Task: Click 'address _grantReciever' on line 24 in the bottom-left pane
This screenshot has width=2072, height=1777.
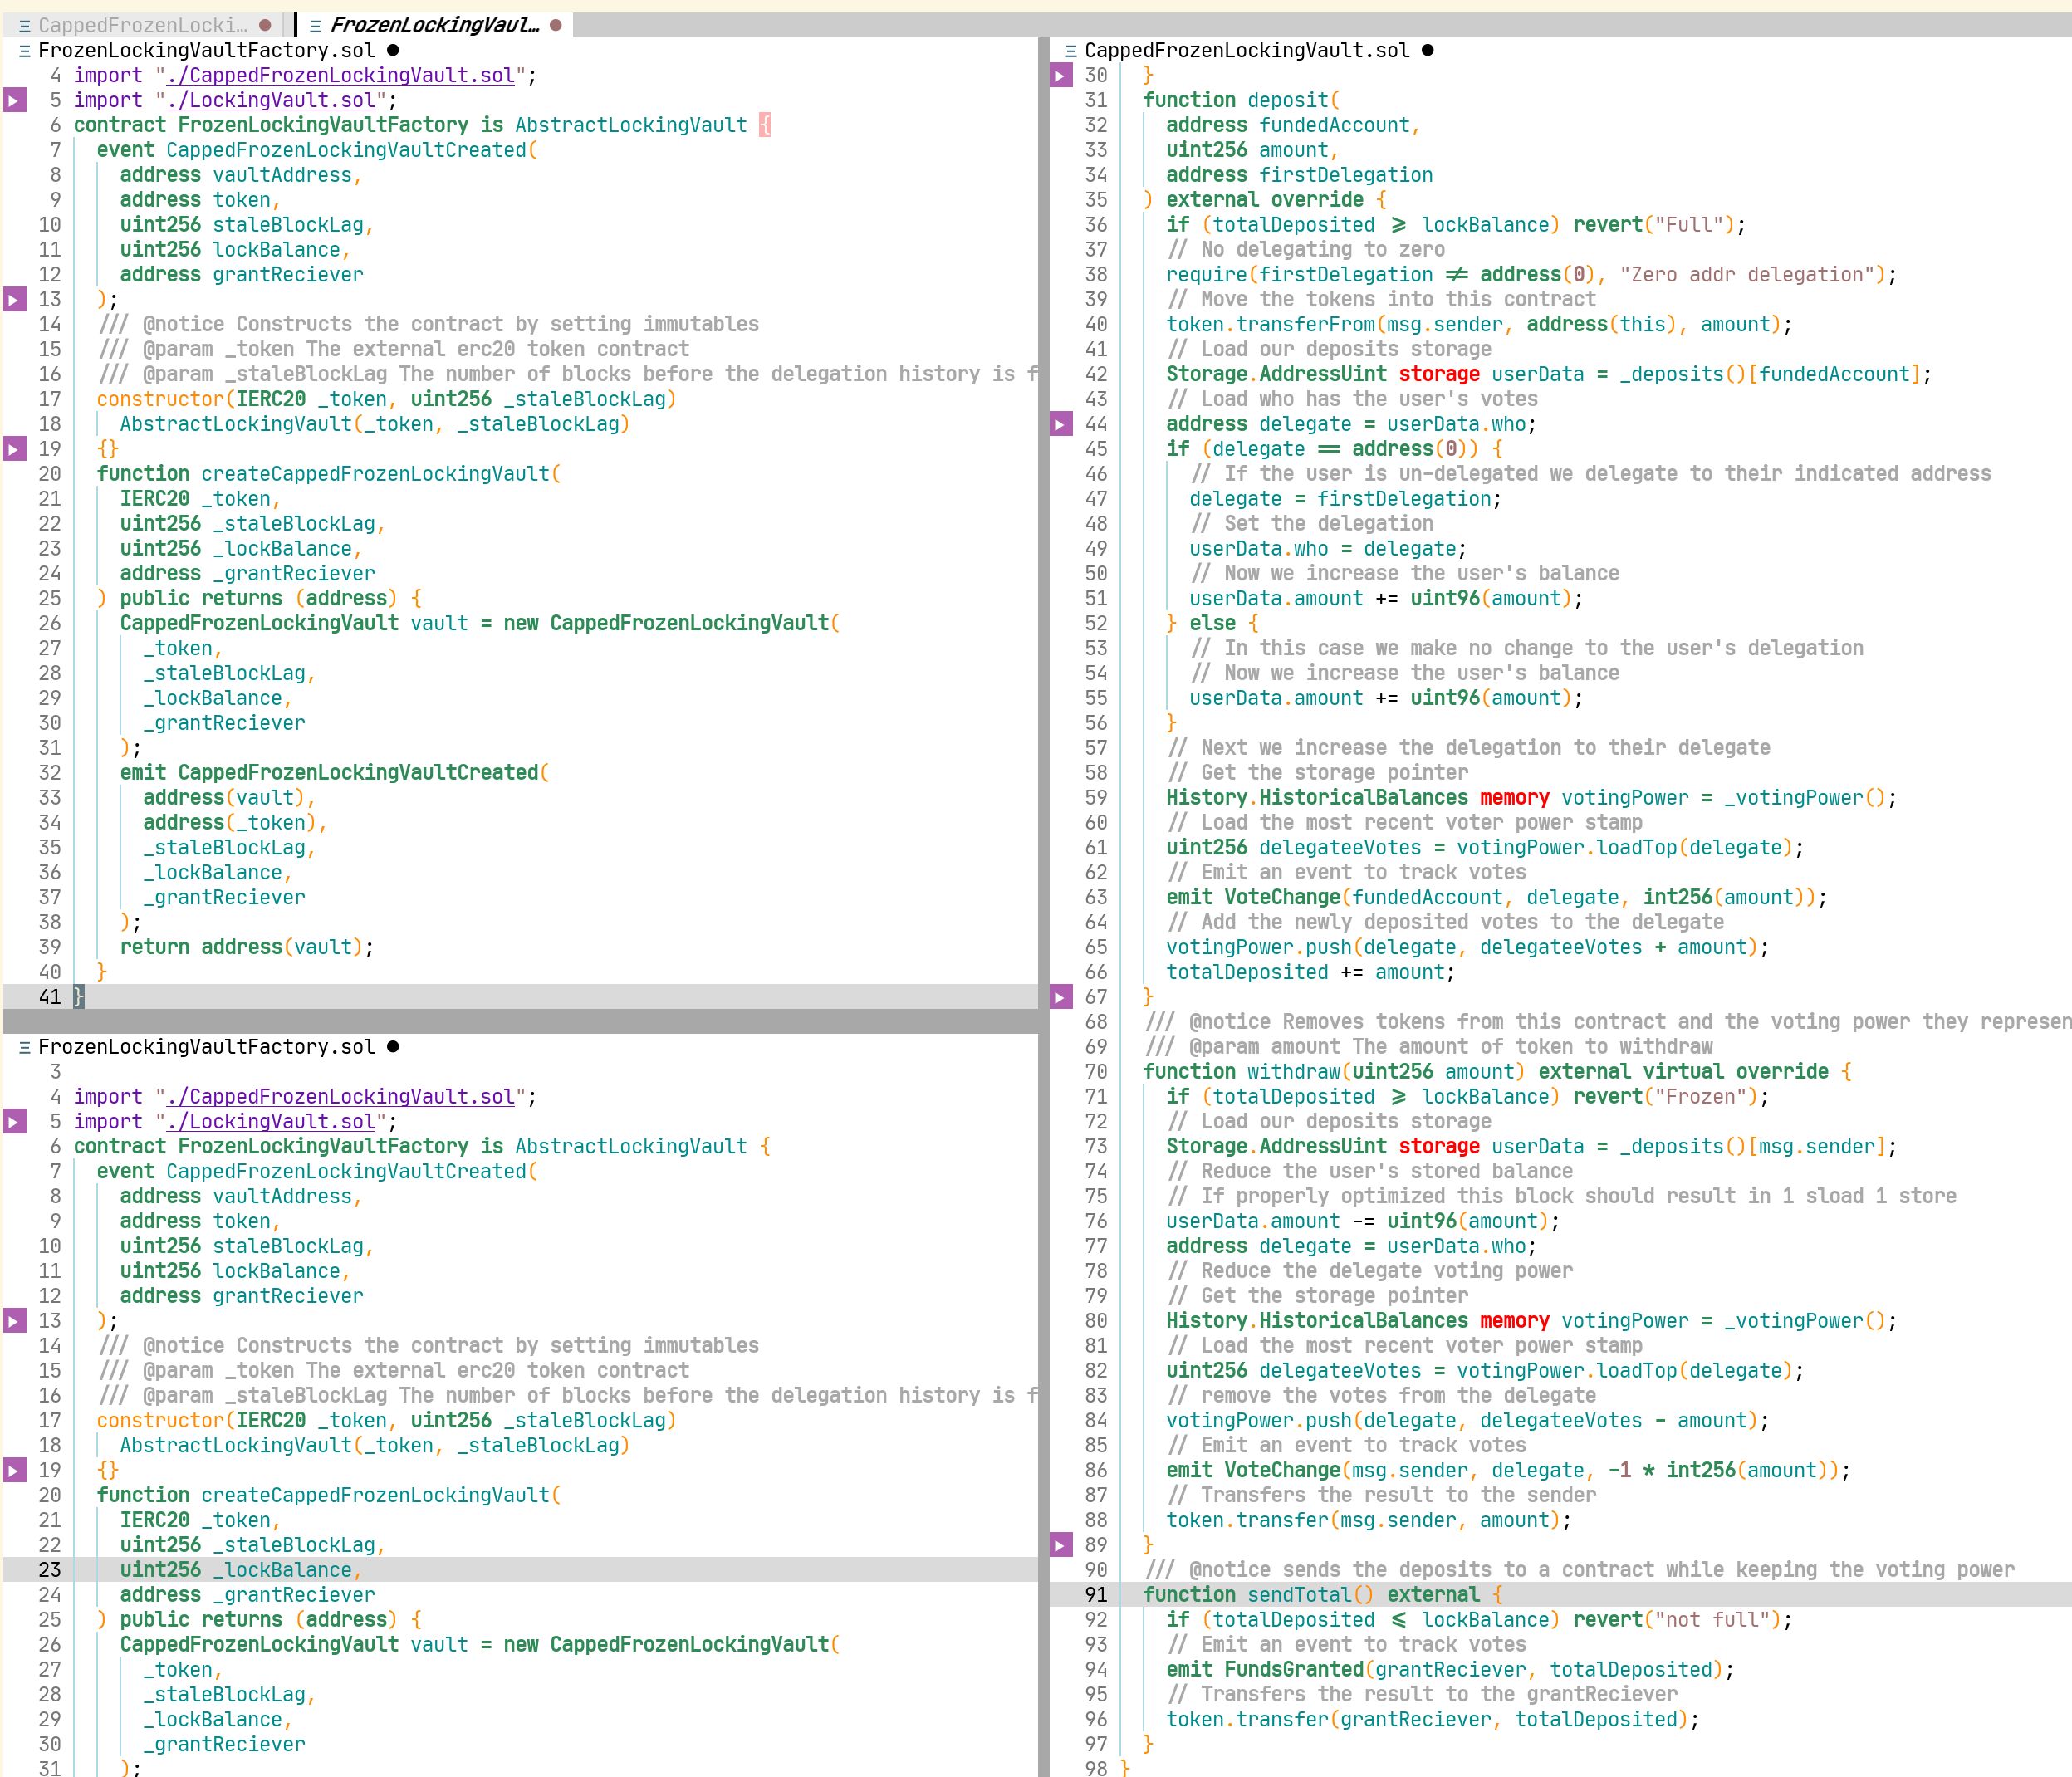Action: click(x=247, y=1595)
